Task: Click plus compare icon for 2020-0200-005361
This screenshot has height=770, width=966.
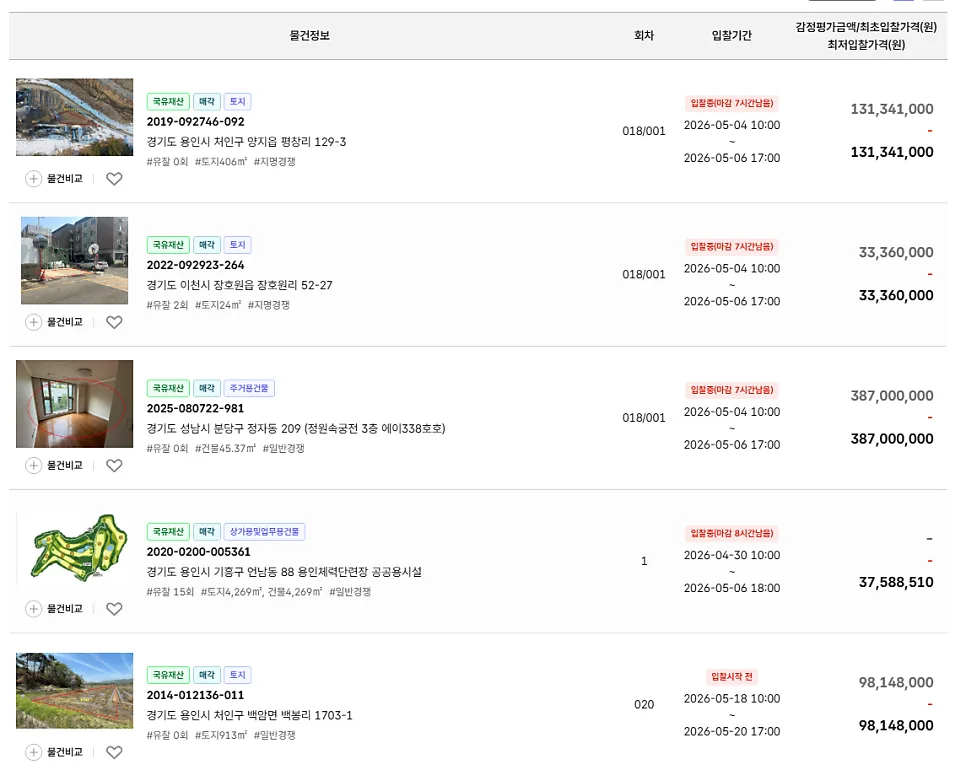Action: tap(33, 609)
